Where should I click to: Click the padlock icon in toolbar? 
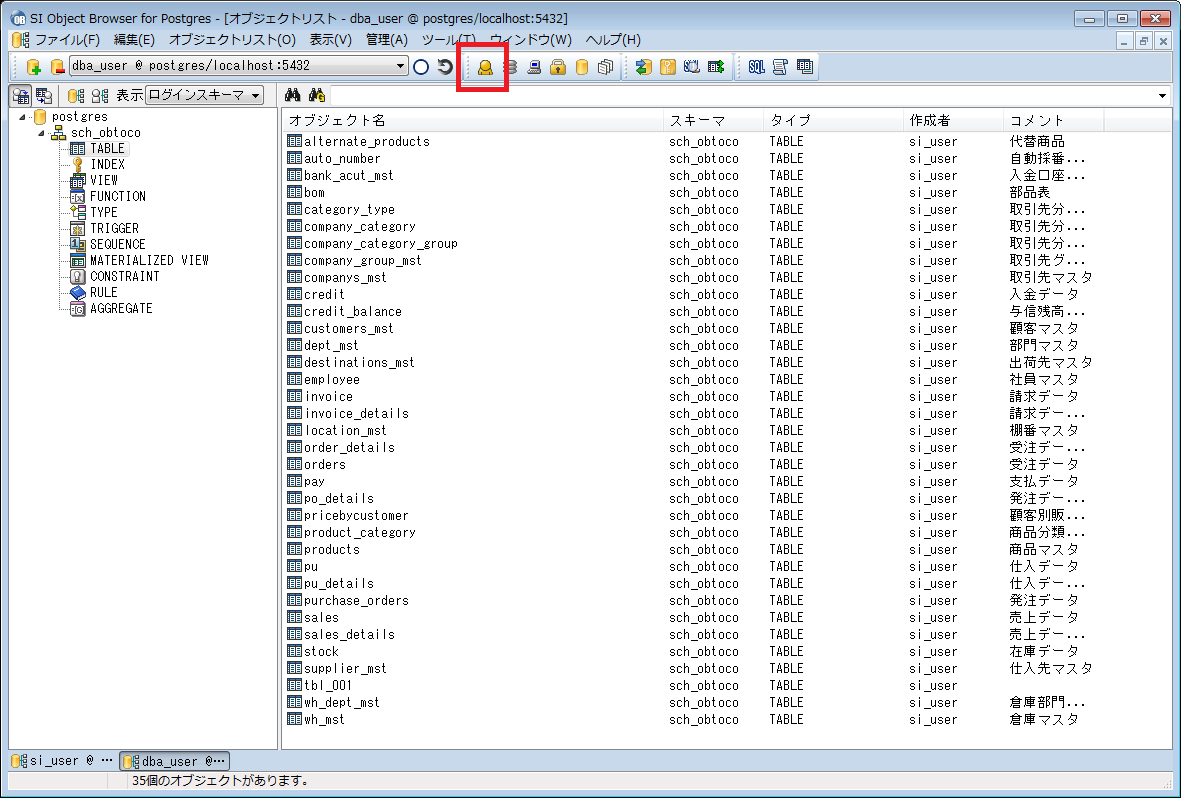(x=558, y=67)
